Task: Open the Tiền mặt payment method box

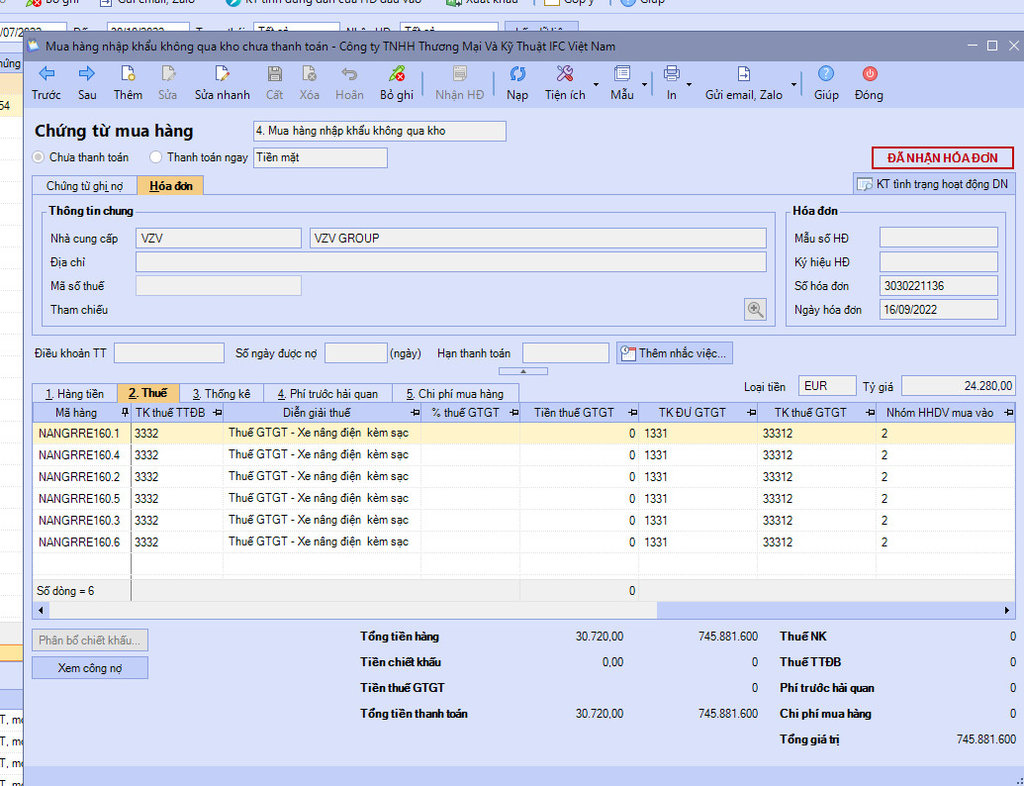Action: 320,157
